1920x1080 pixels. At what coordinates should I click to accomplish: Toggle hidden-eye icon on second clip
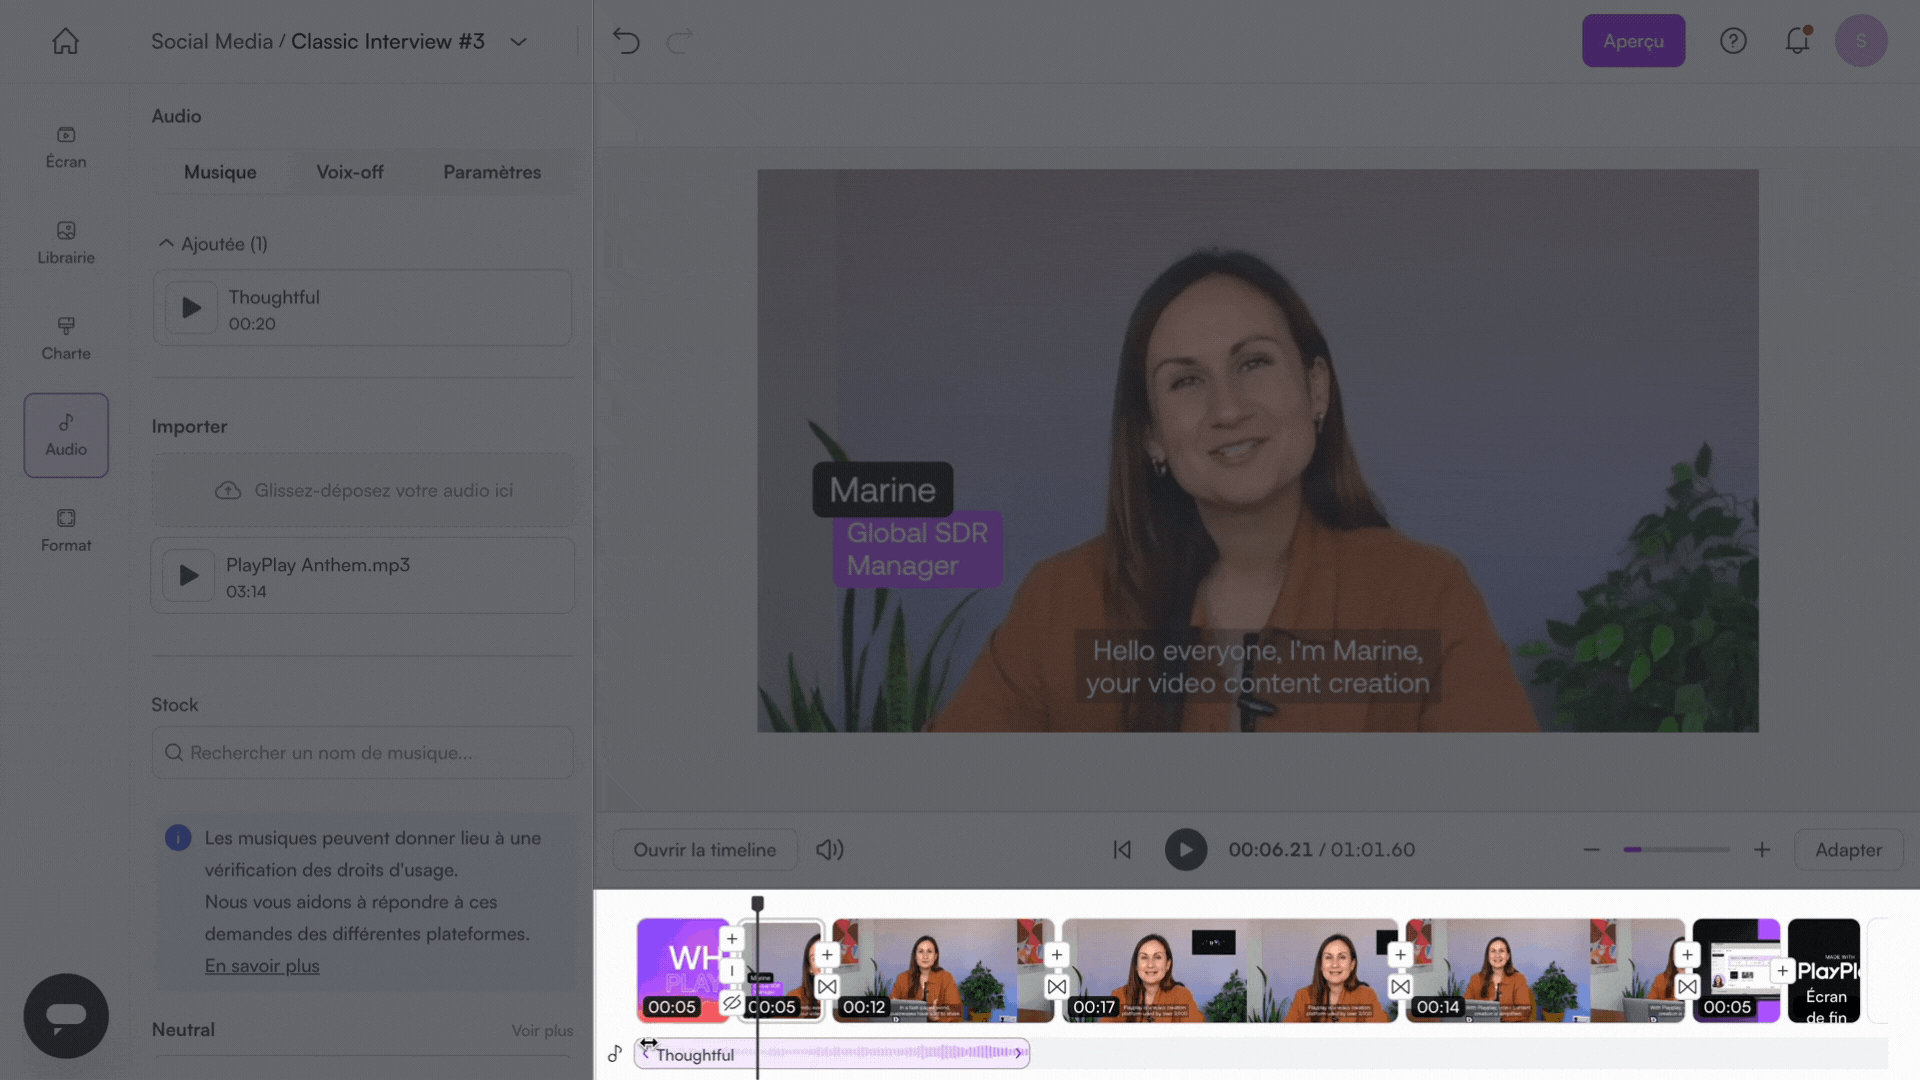click(x=732, y=1002)
